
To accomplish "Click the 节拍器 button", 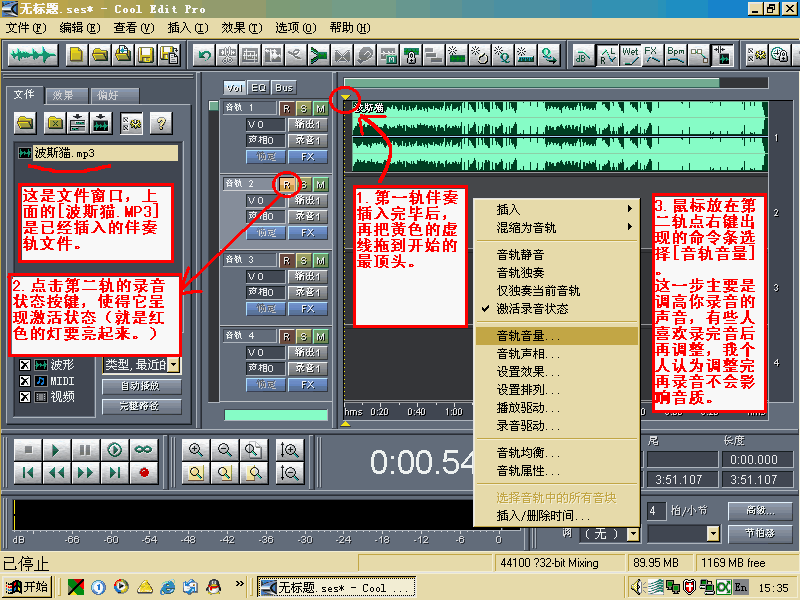I will click(759, 533).
